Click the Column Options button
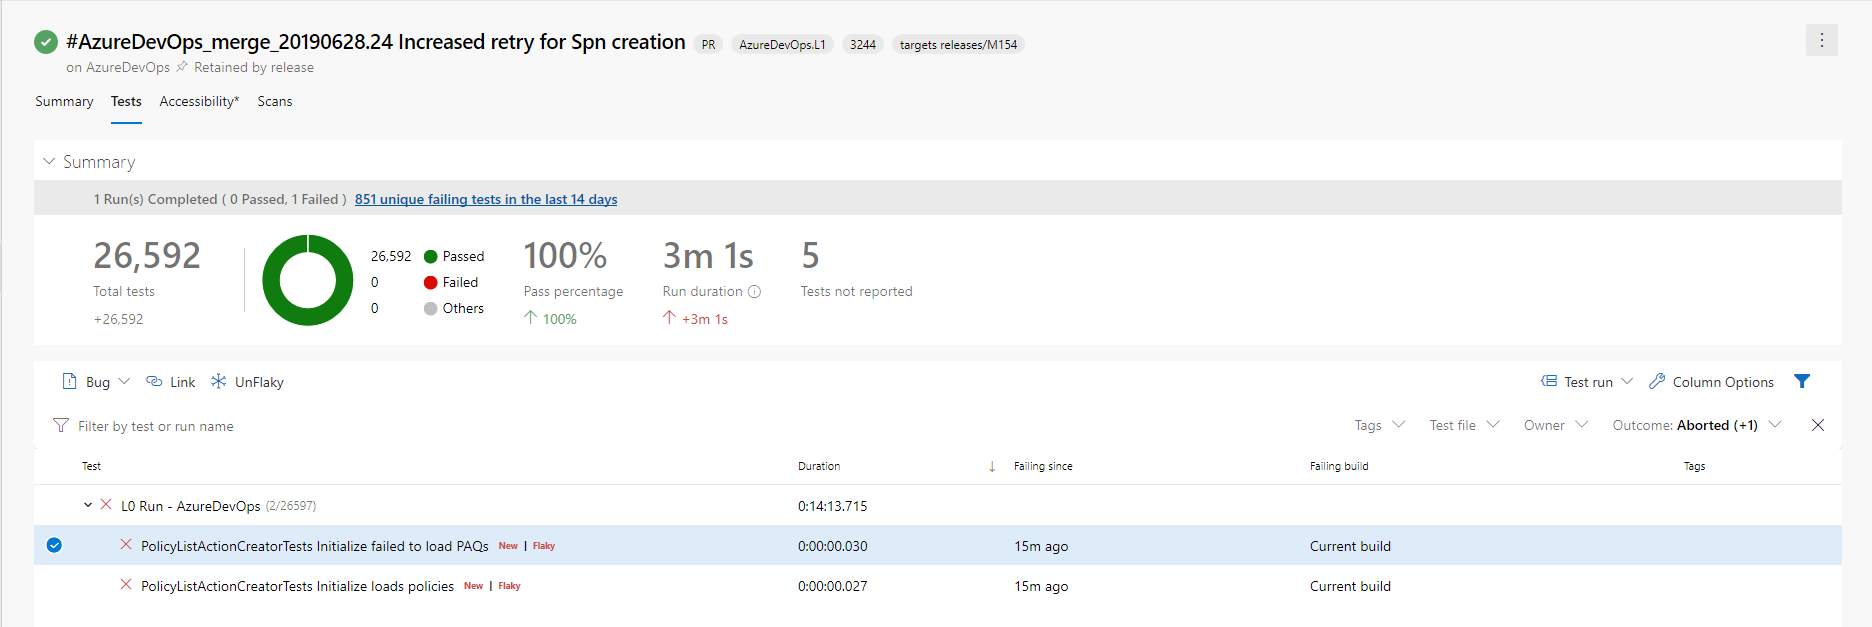1872x627 pixels. point(1711,381)
